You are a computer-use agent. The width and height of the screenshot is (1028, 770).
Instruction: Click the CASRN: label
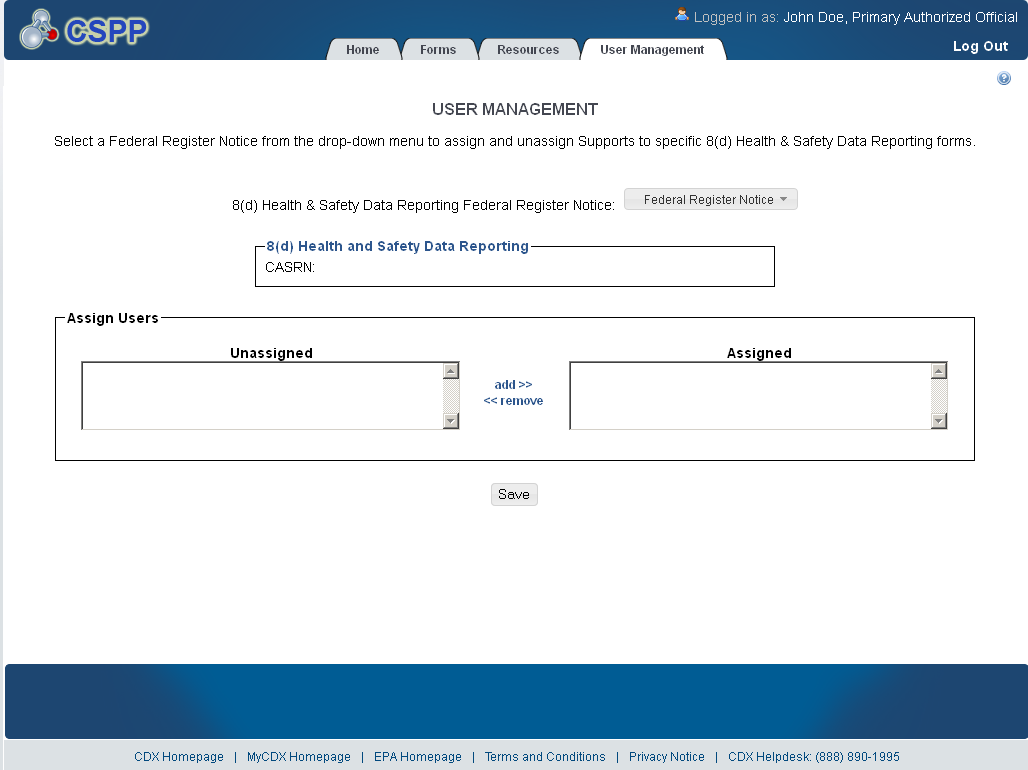tap(290, 267)
